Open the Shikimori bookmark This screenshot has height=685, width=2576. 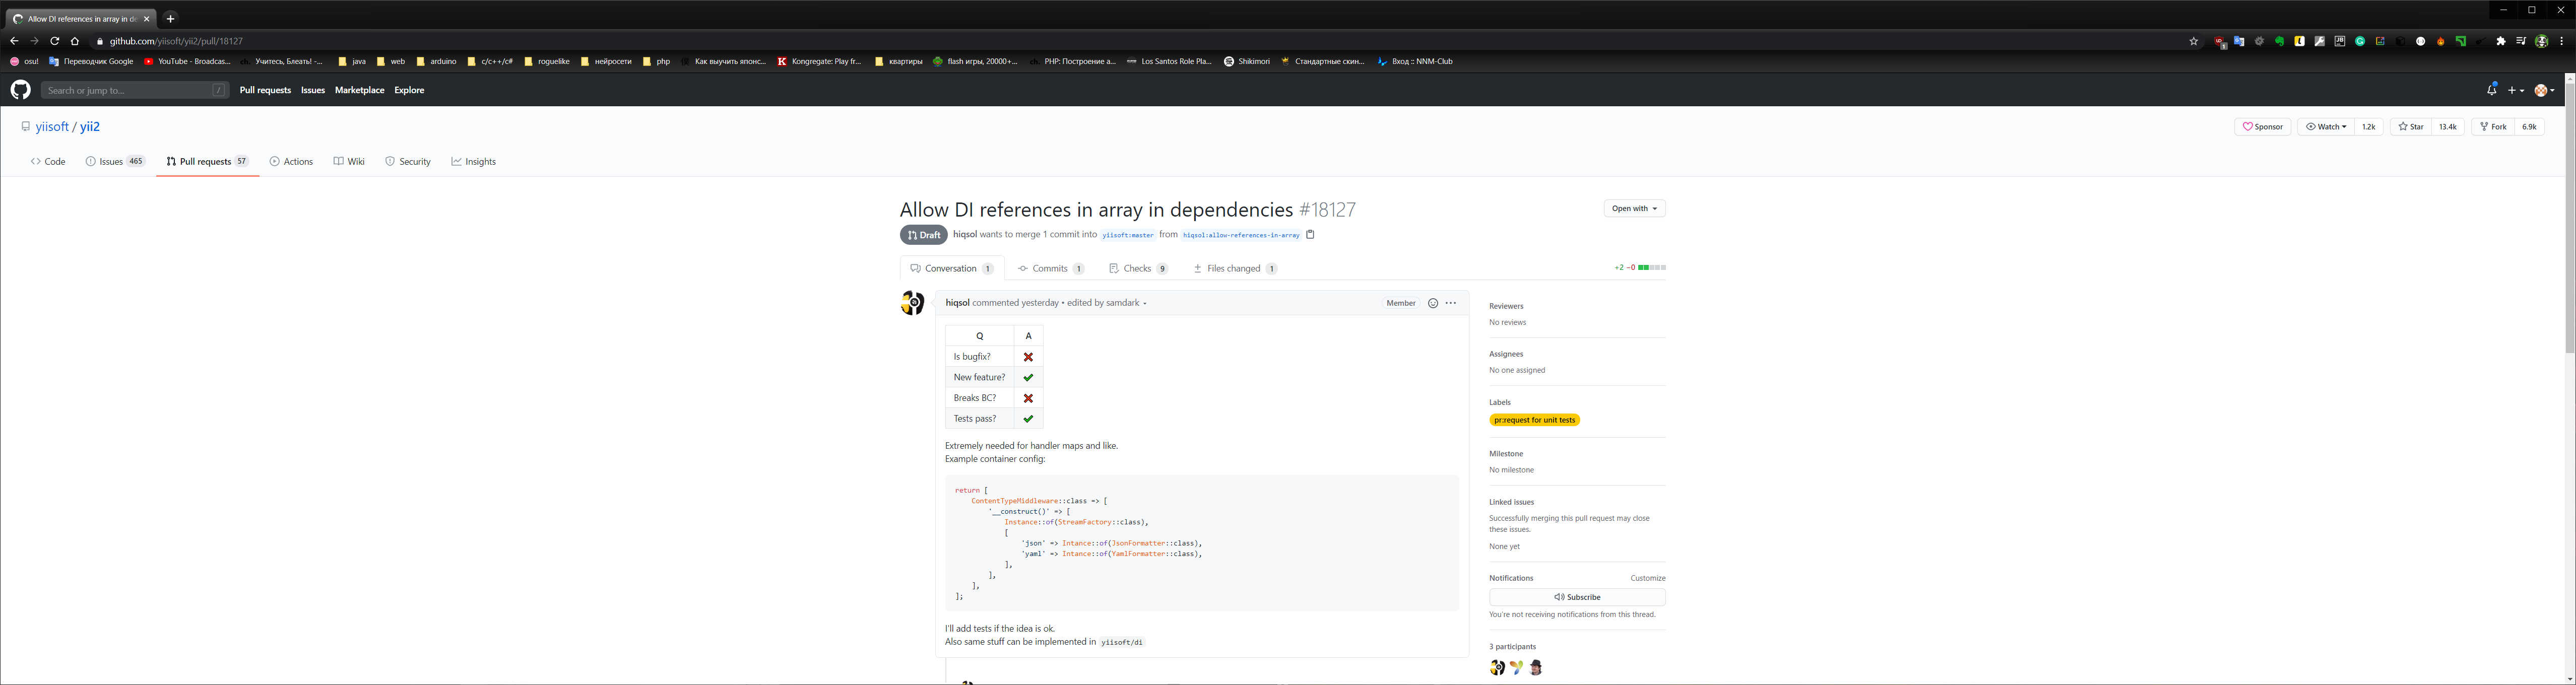tap(1247, 61)
